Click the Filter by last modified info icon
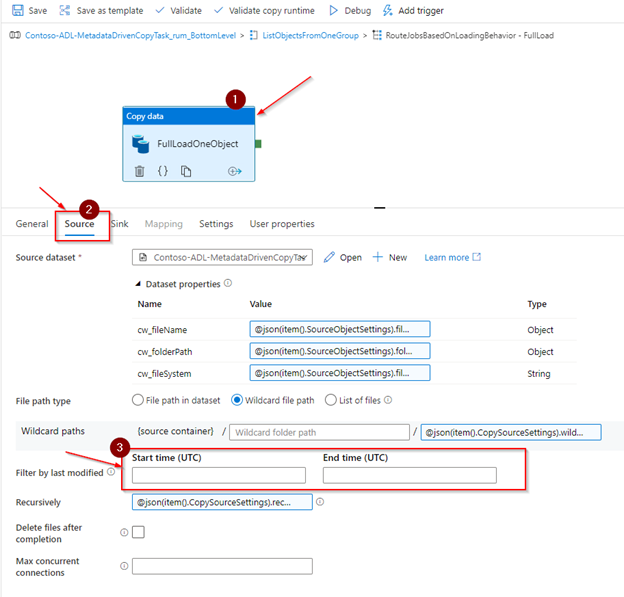 tap(111, 472)
